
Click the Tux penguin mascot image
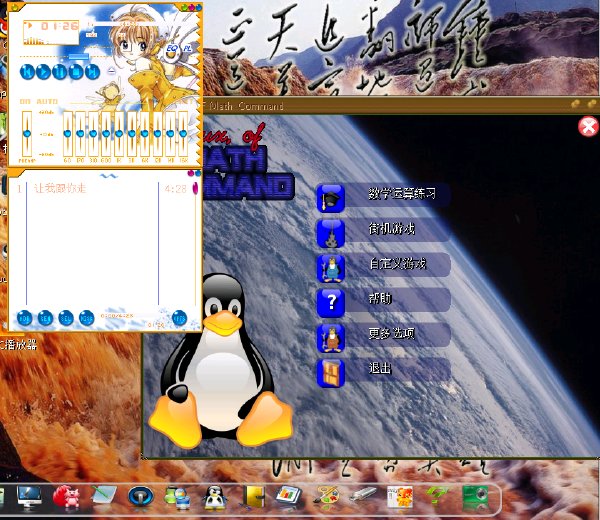[x=221, y=361]
